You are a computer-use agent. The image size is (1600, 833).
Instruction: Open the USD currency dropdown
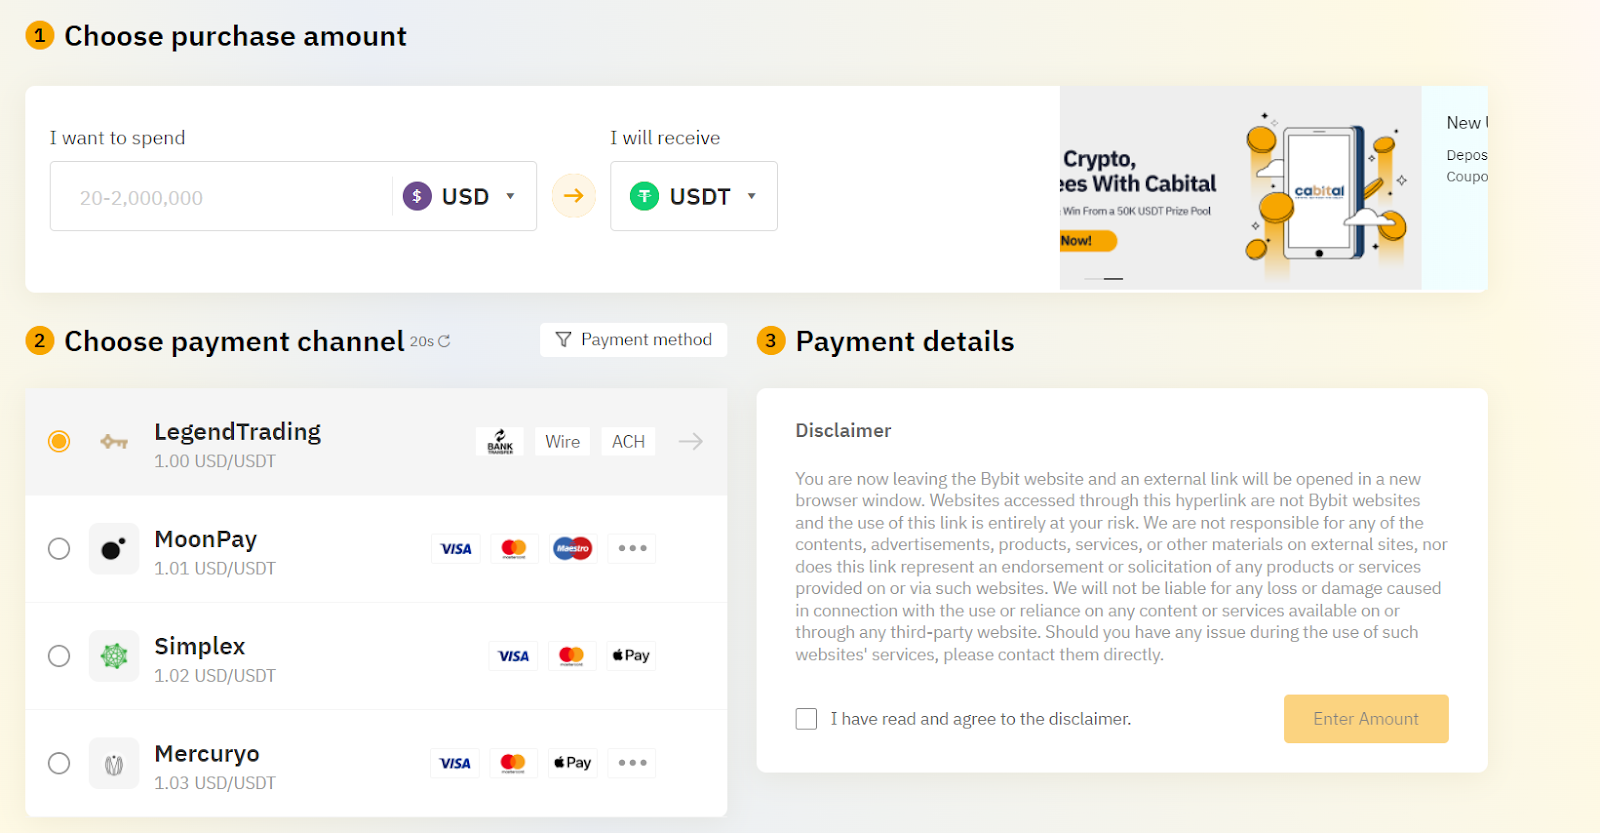459,196
